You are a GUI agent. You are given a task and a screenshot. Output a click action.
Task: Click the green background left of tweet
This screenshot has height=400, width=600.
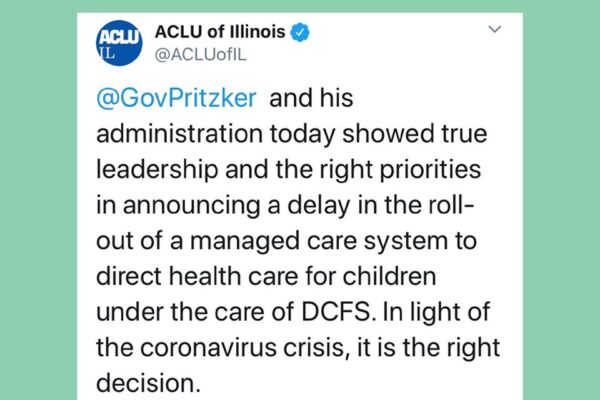click(40, 200)
